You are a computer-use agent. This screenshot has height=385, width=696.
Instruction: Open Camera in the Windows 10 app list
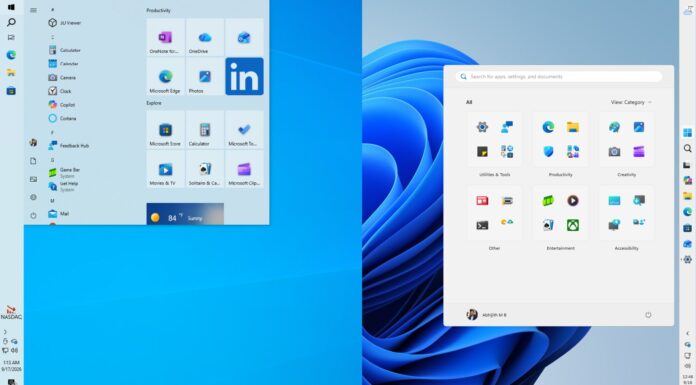[x=62, y=77]
